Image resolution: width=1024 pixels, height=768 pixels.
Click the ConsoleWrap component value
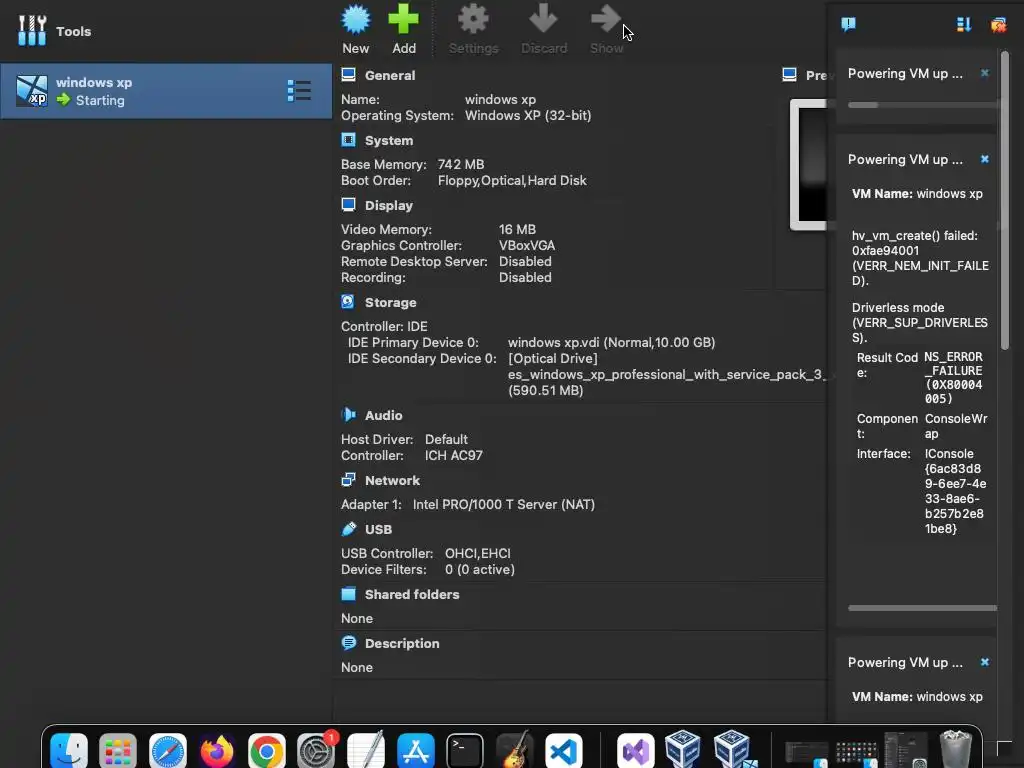(955, 426)
